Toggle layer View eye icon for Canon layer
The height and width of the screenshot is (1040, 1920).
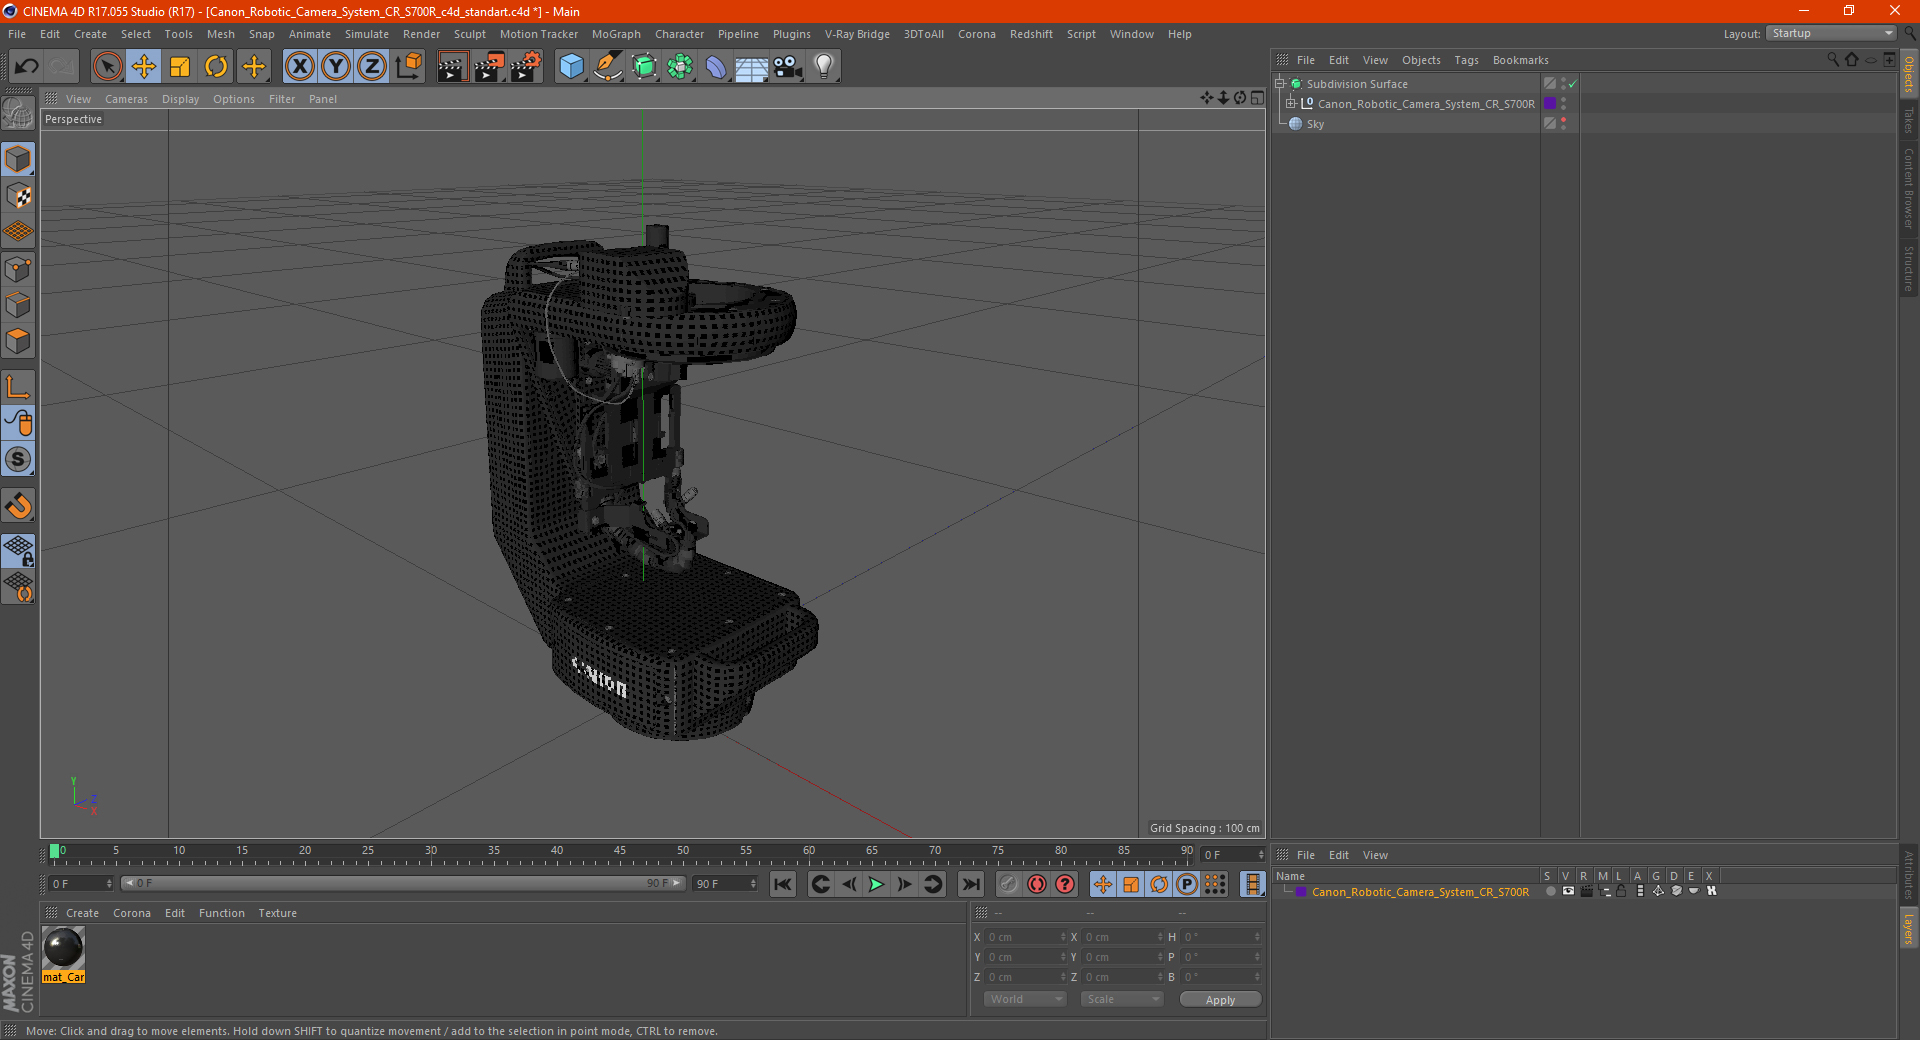[x=1568, y=891]
